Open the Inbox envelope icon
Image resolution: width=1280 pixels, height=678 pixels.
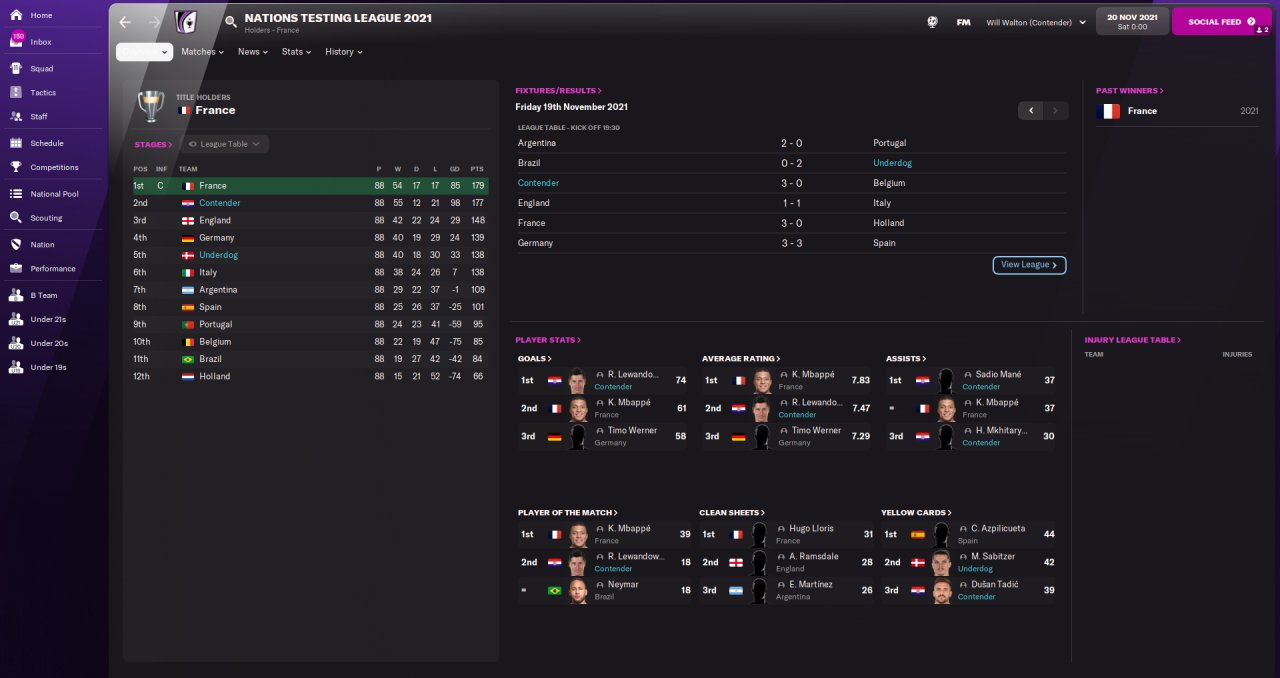click(16, 42)
